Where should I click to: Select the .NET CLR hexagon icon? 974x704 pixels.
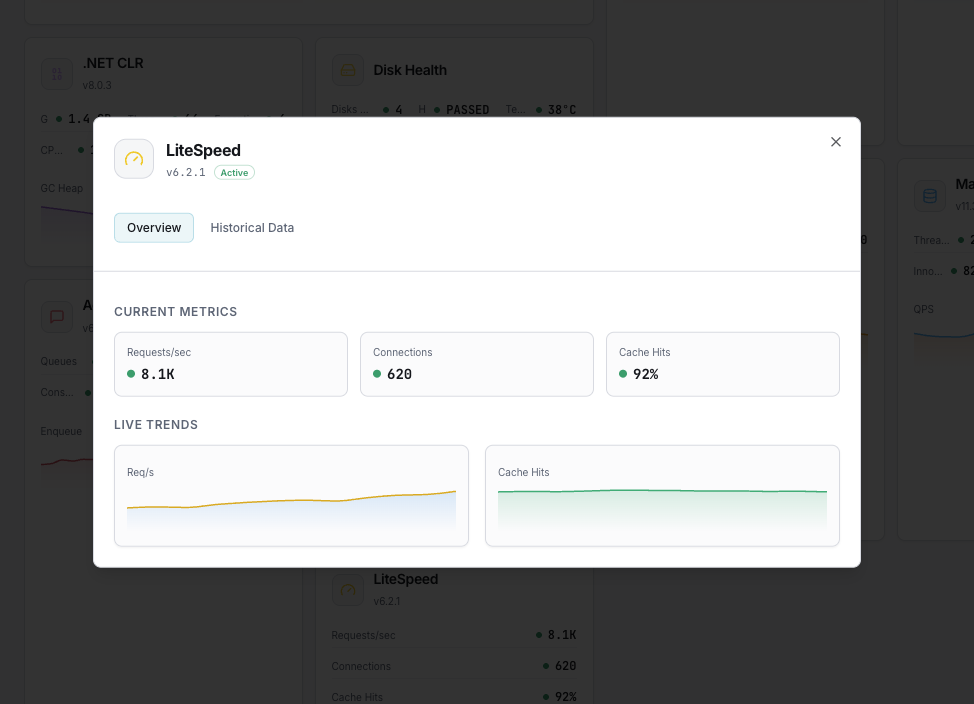[x=56, y=74]
